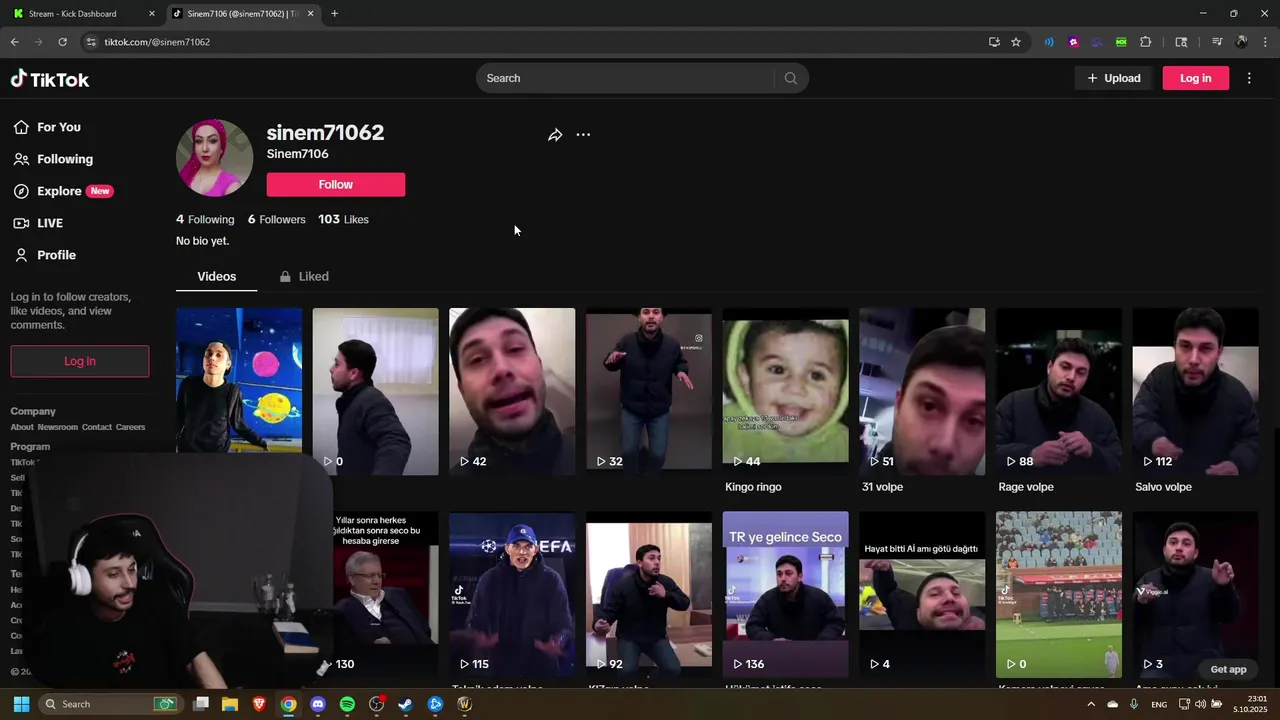Open the video with 42 views
The height and width of the screenshot is (720, 1280).
pos(512,391)
